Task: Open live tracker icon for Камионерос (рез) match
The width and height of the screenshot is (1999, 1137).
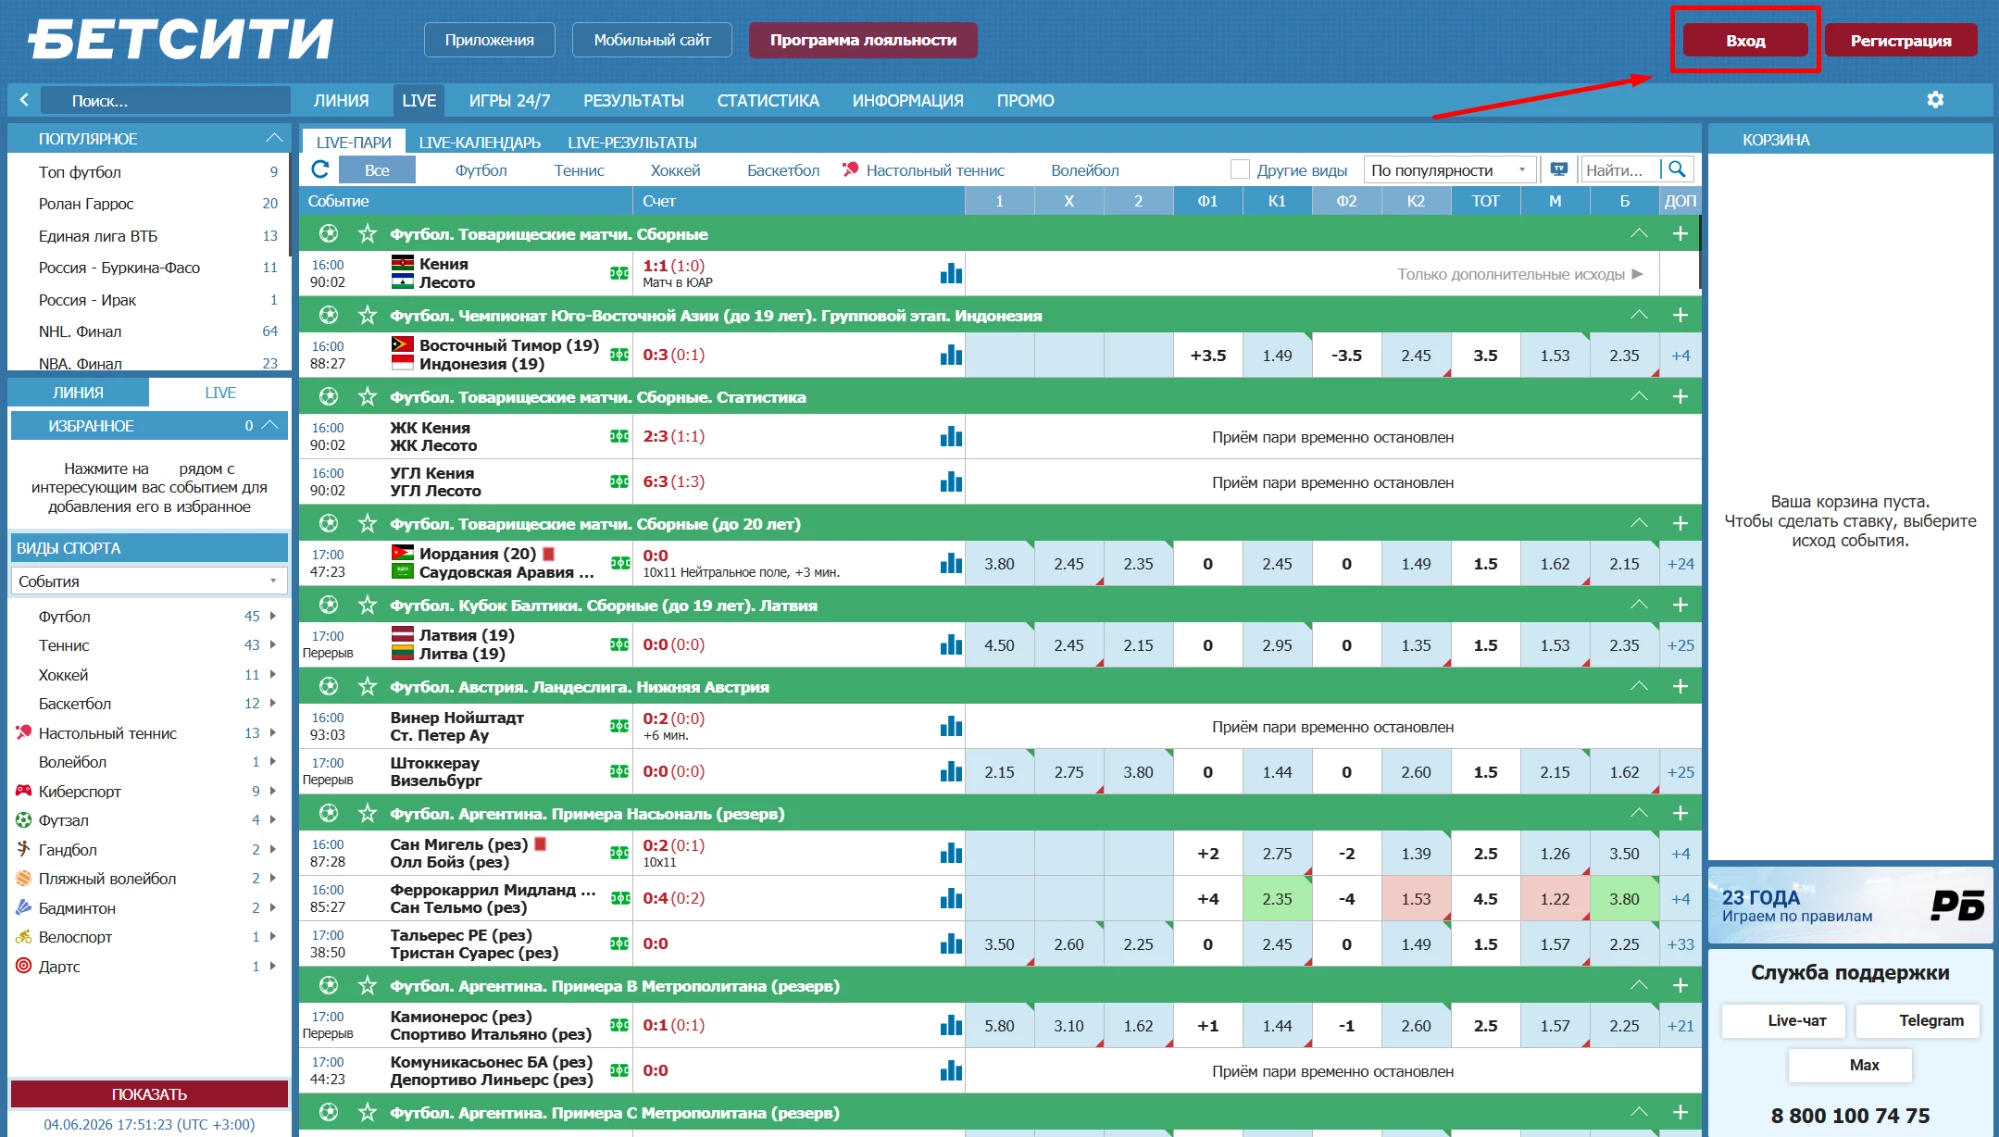Action: pos(620,1025)
